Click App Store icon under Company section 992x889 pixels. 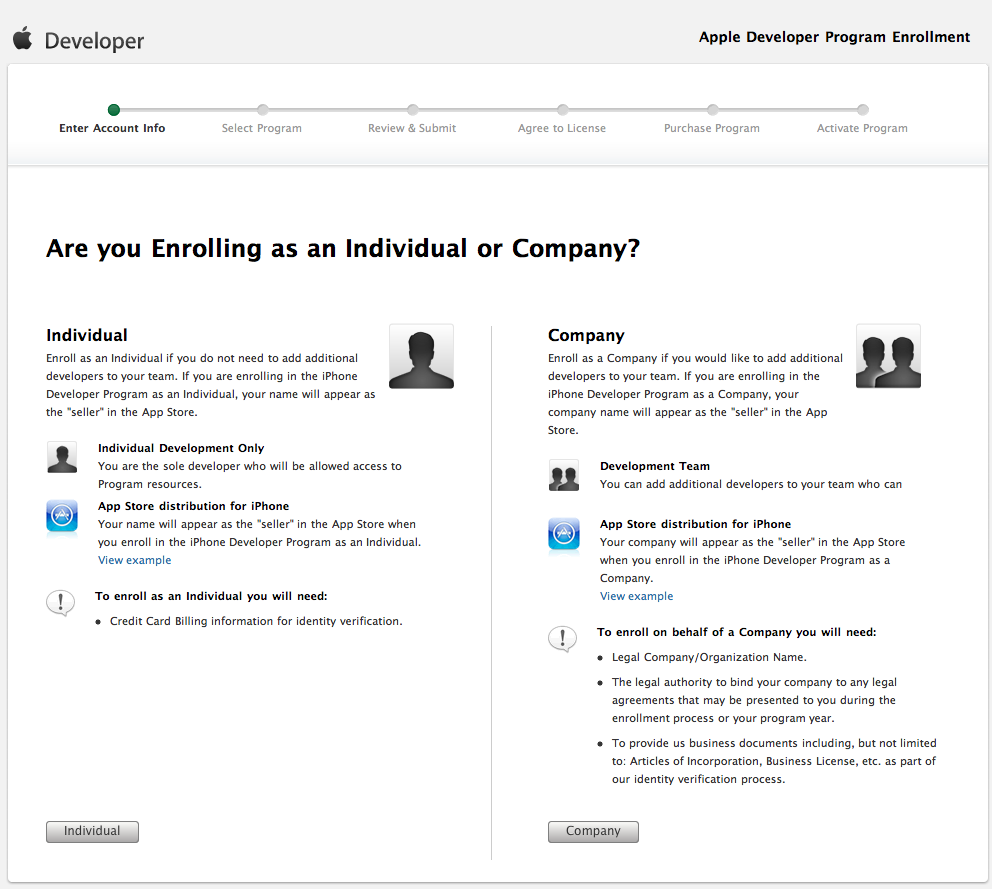pyautogui.click(x=564, y=534)
